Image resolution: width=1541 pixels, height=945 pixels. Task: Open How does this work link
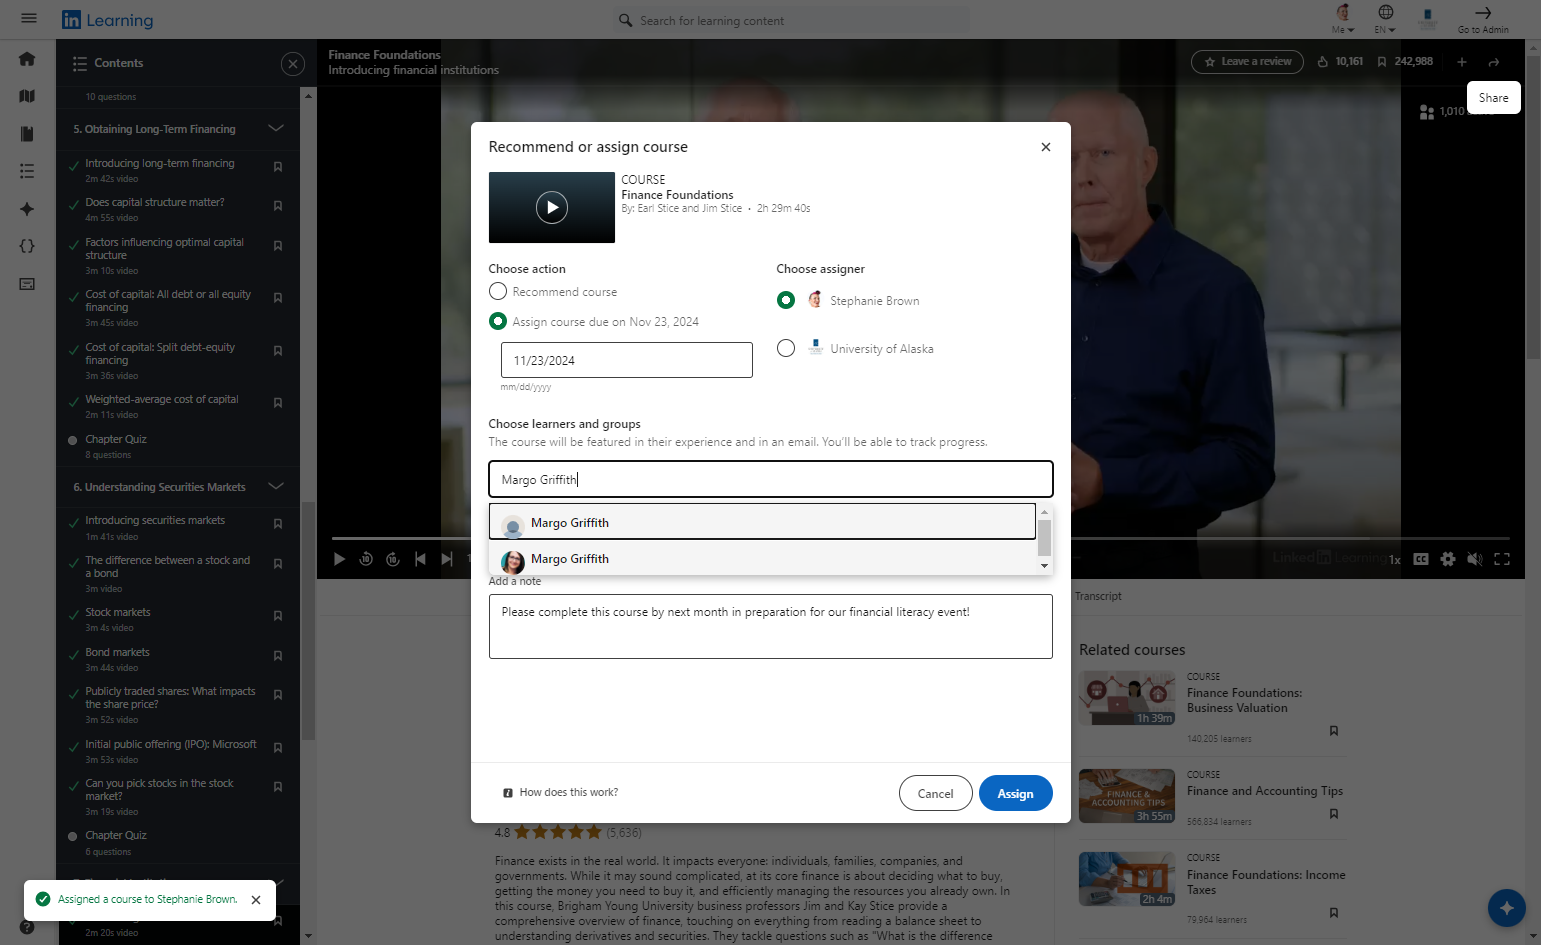click(569, 793)
